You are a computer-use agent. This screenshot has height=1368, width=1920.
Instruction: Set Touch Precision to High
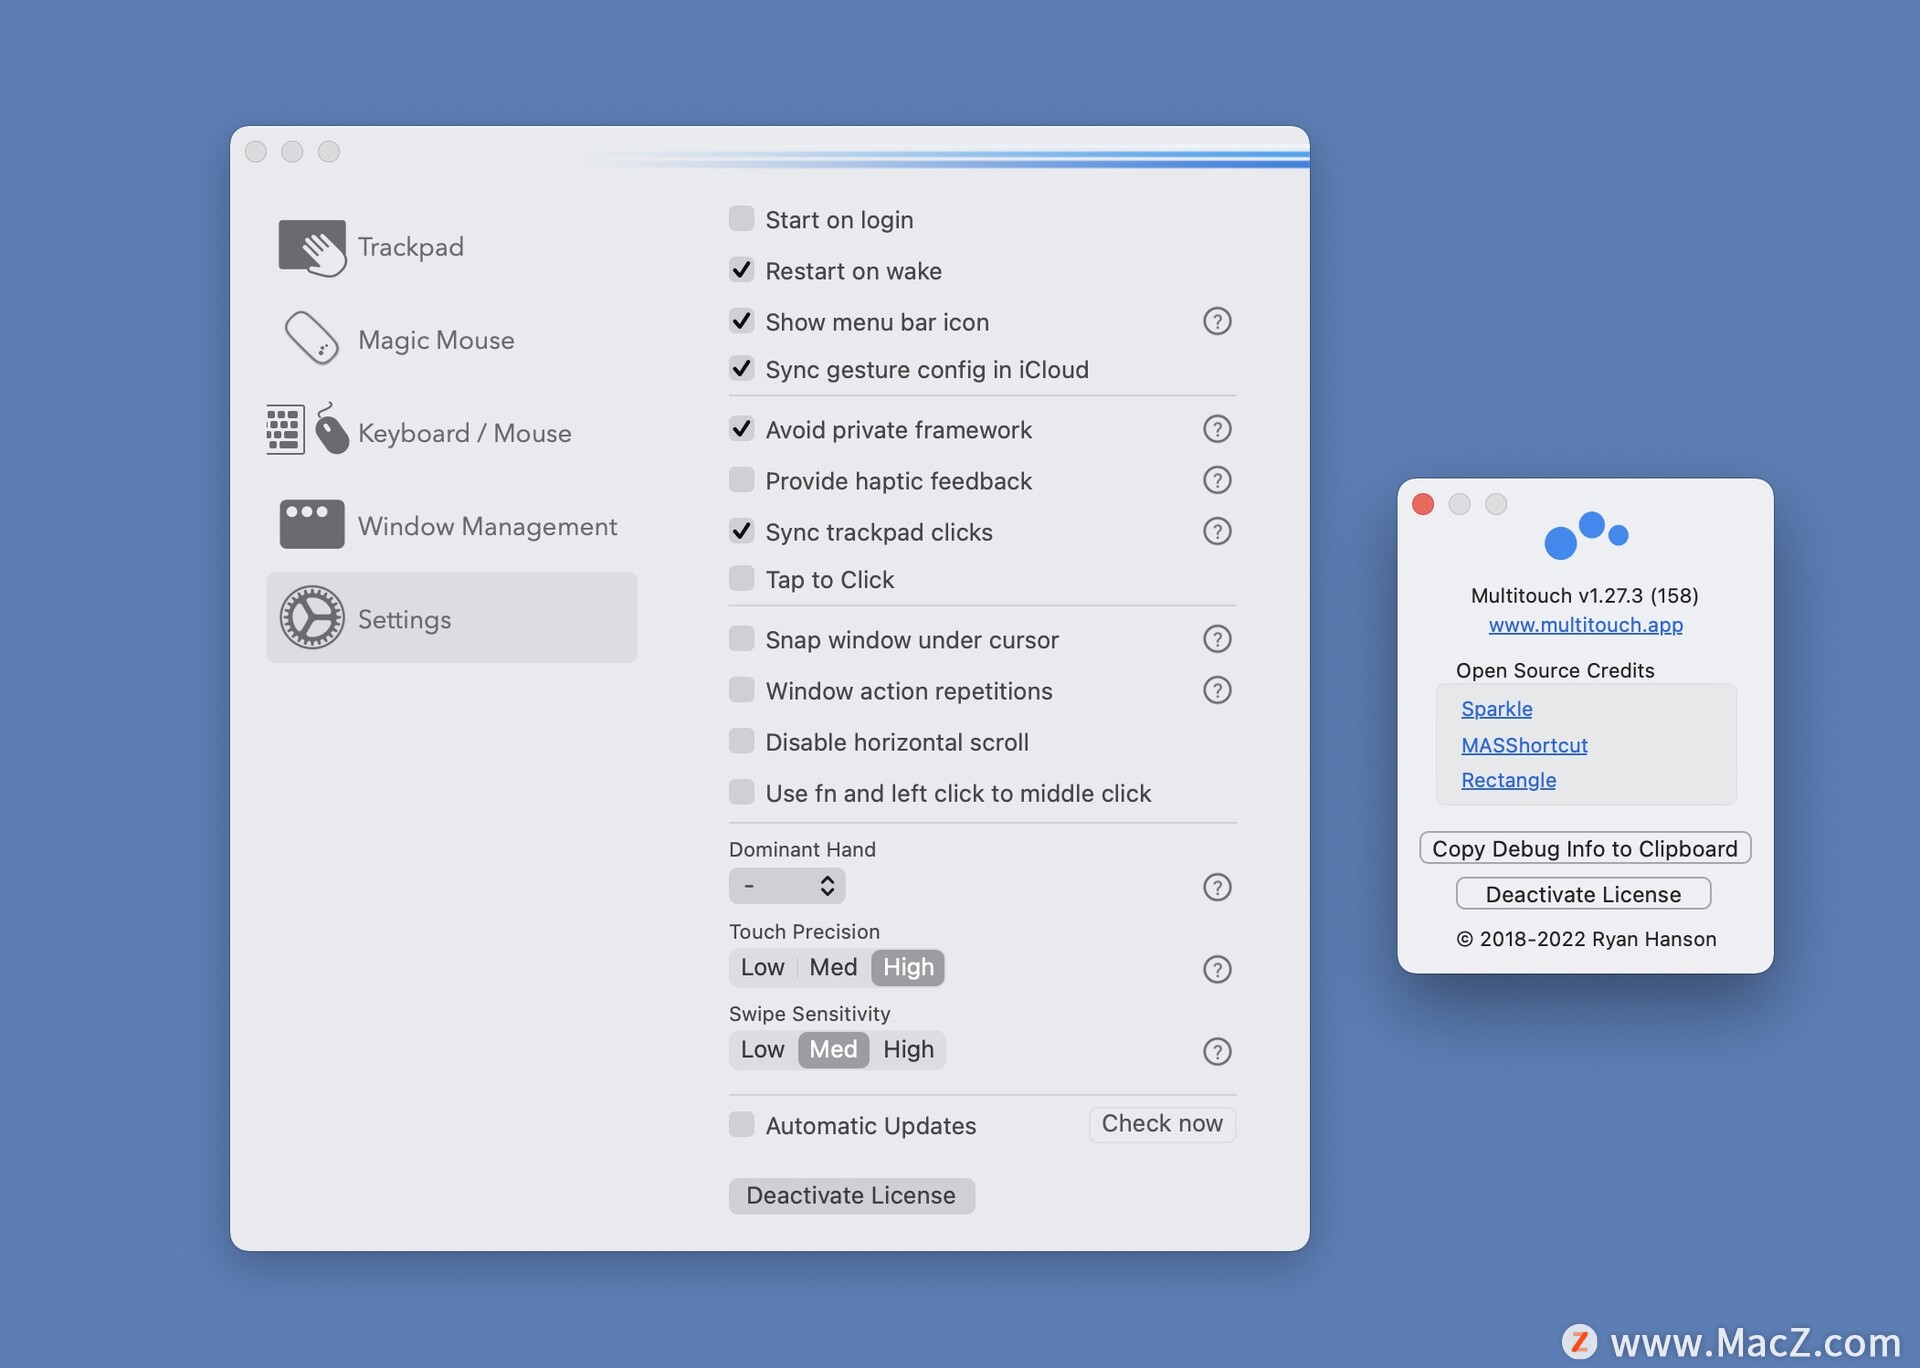pyautogui.click(x=908, y=967)
